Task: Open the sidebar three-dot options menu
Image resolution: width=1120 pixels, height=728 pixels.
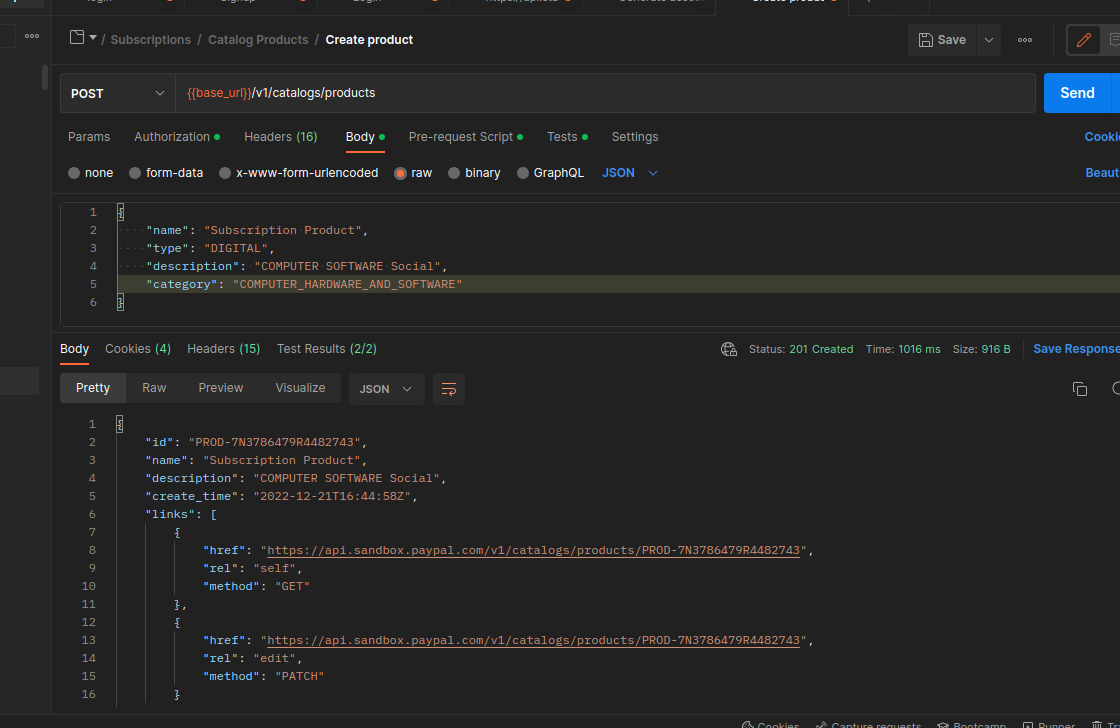Action: pos(32,36)
